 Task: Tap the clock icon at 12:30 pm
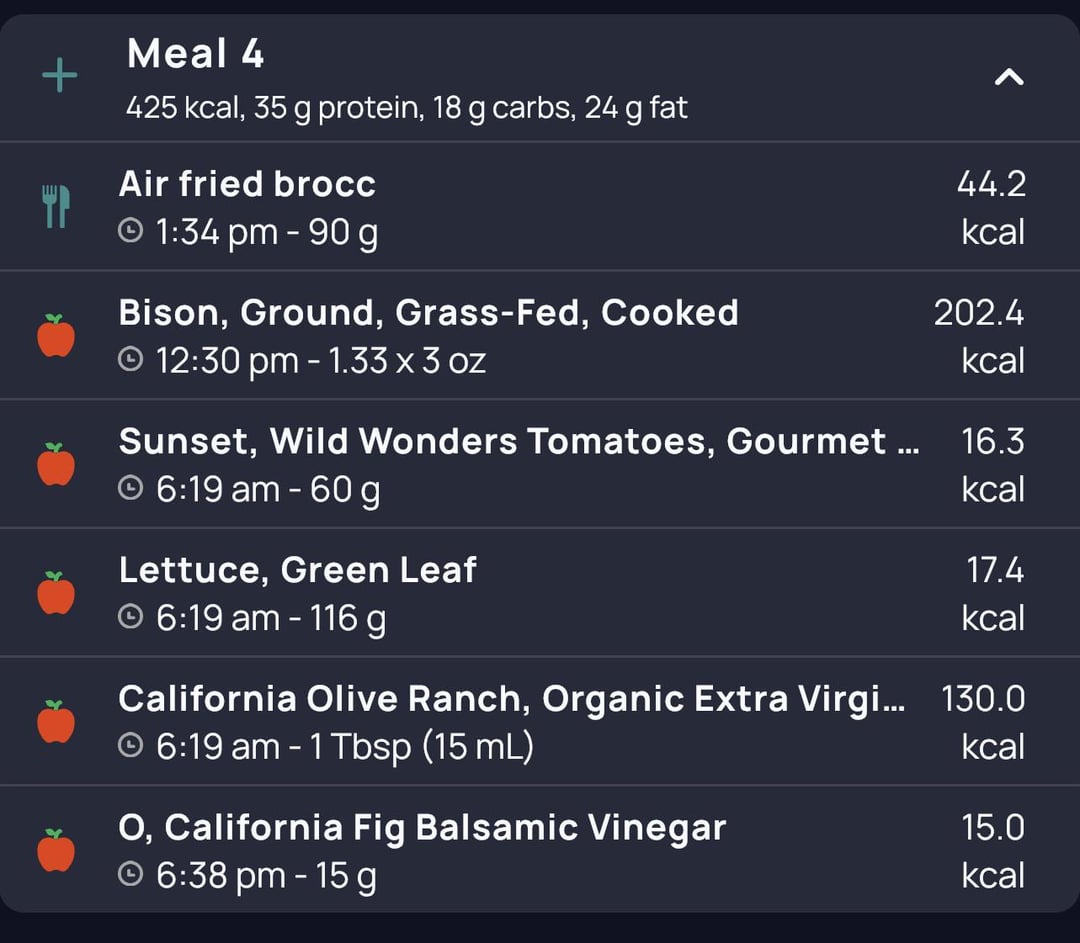pyautogui.click(x=130, y=359)
